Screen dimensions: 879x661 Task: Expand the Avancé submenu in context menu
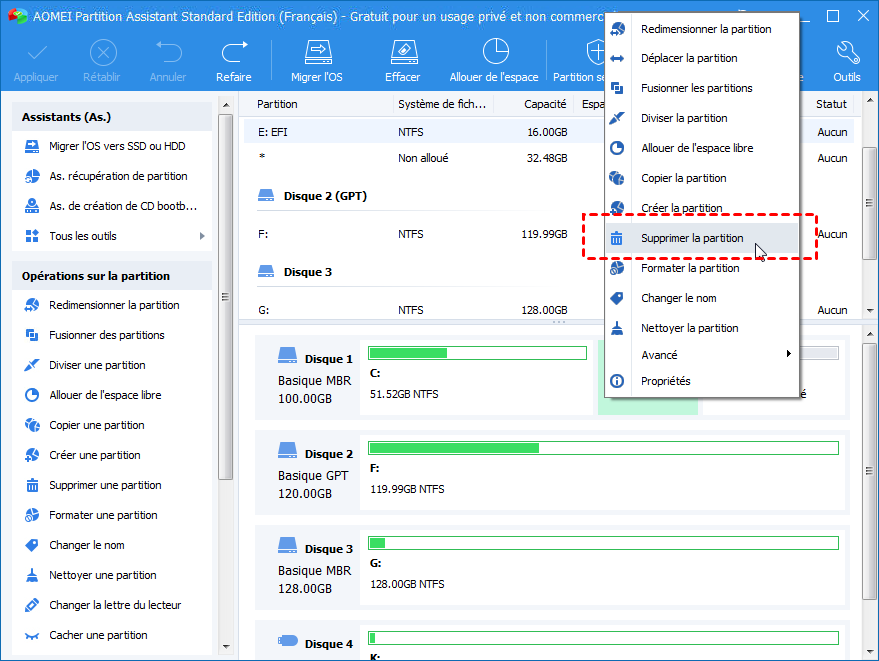[702, 355]
